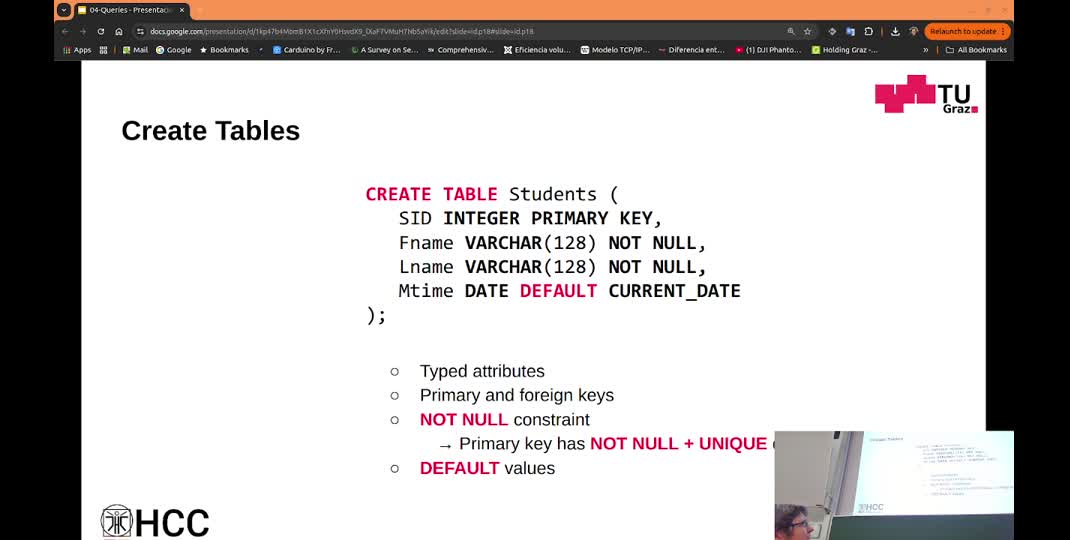This screenshot has width=1070, height=540.
Task: Open the Downloads icon in toolbar
Action: click(895, 31)
